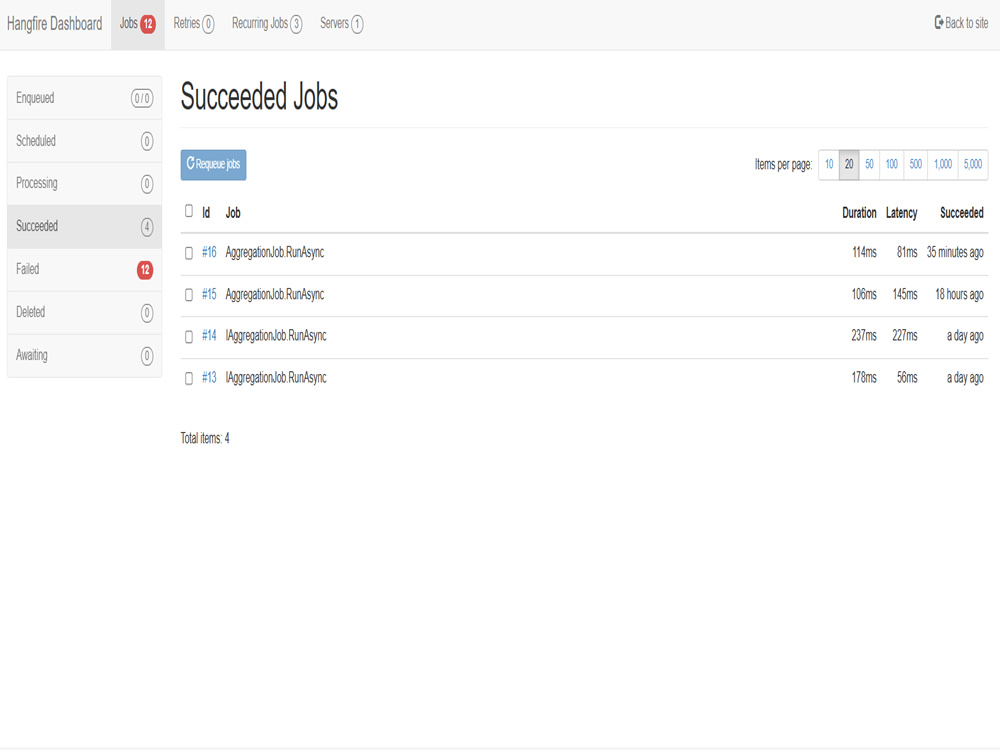Click the Latency column header
Viewport: 1000px width, 750px height.
tap(901, 213)
